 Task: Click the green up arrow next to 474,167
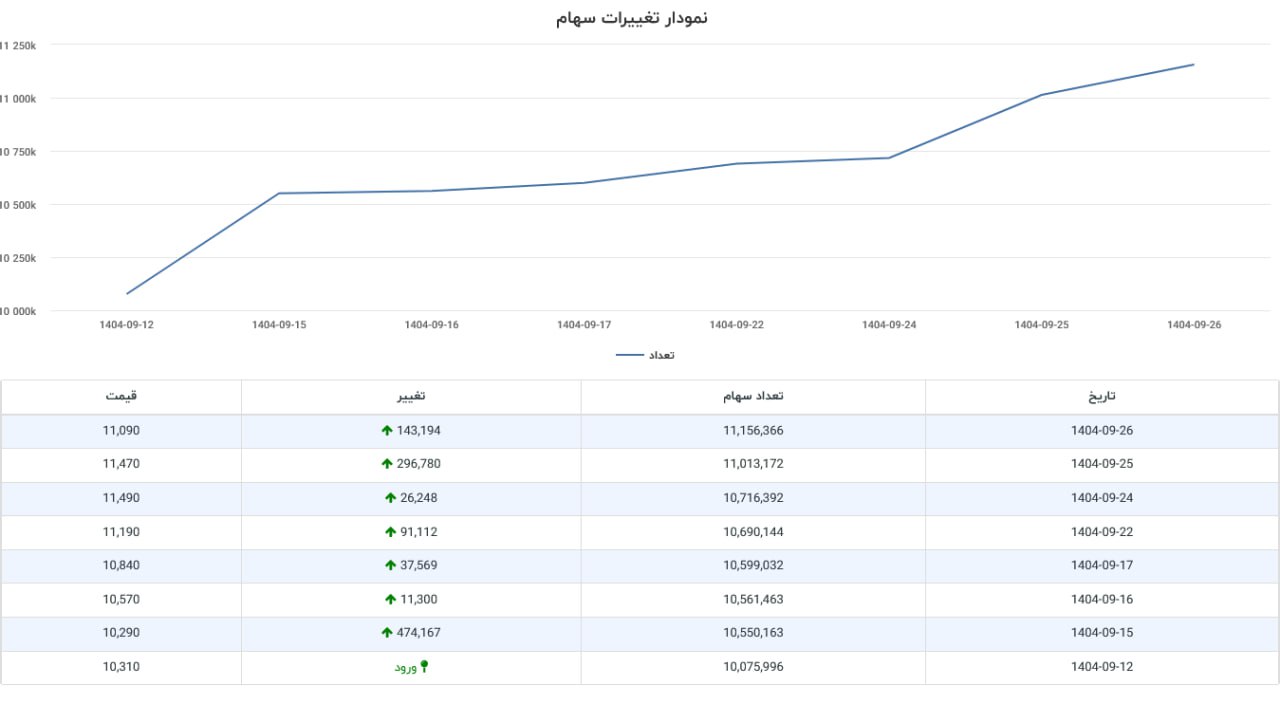click(387, 632)
